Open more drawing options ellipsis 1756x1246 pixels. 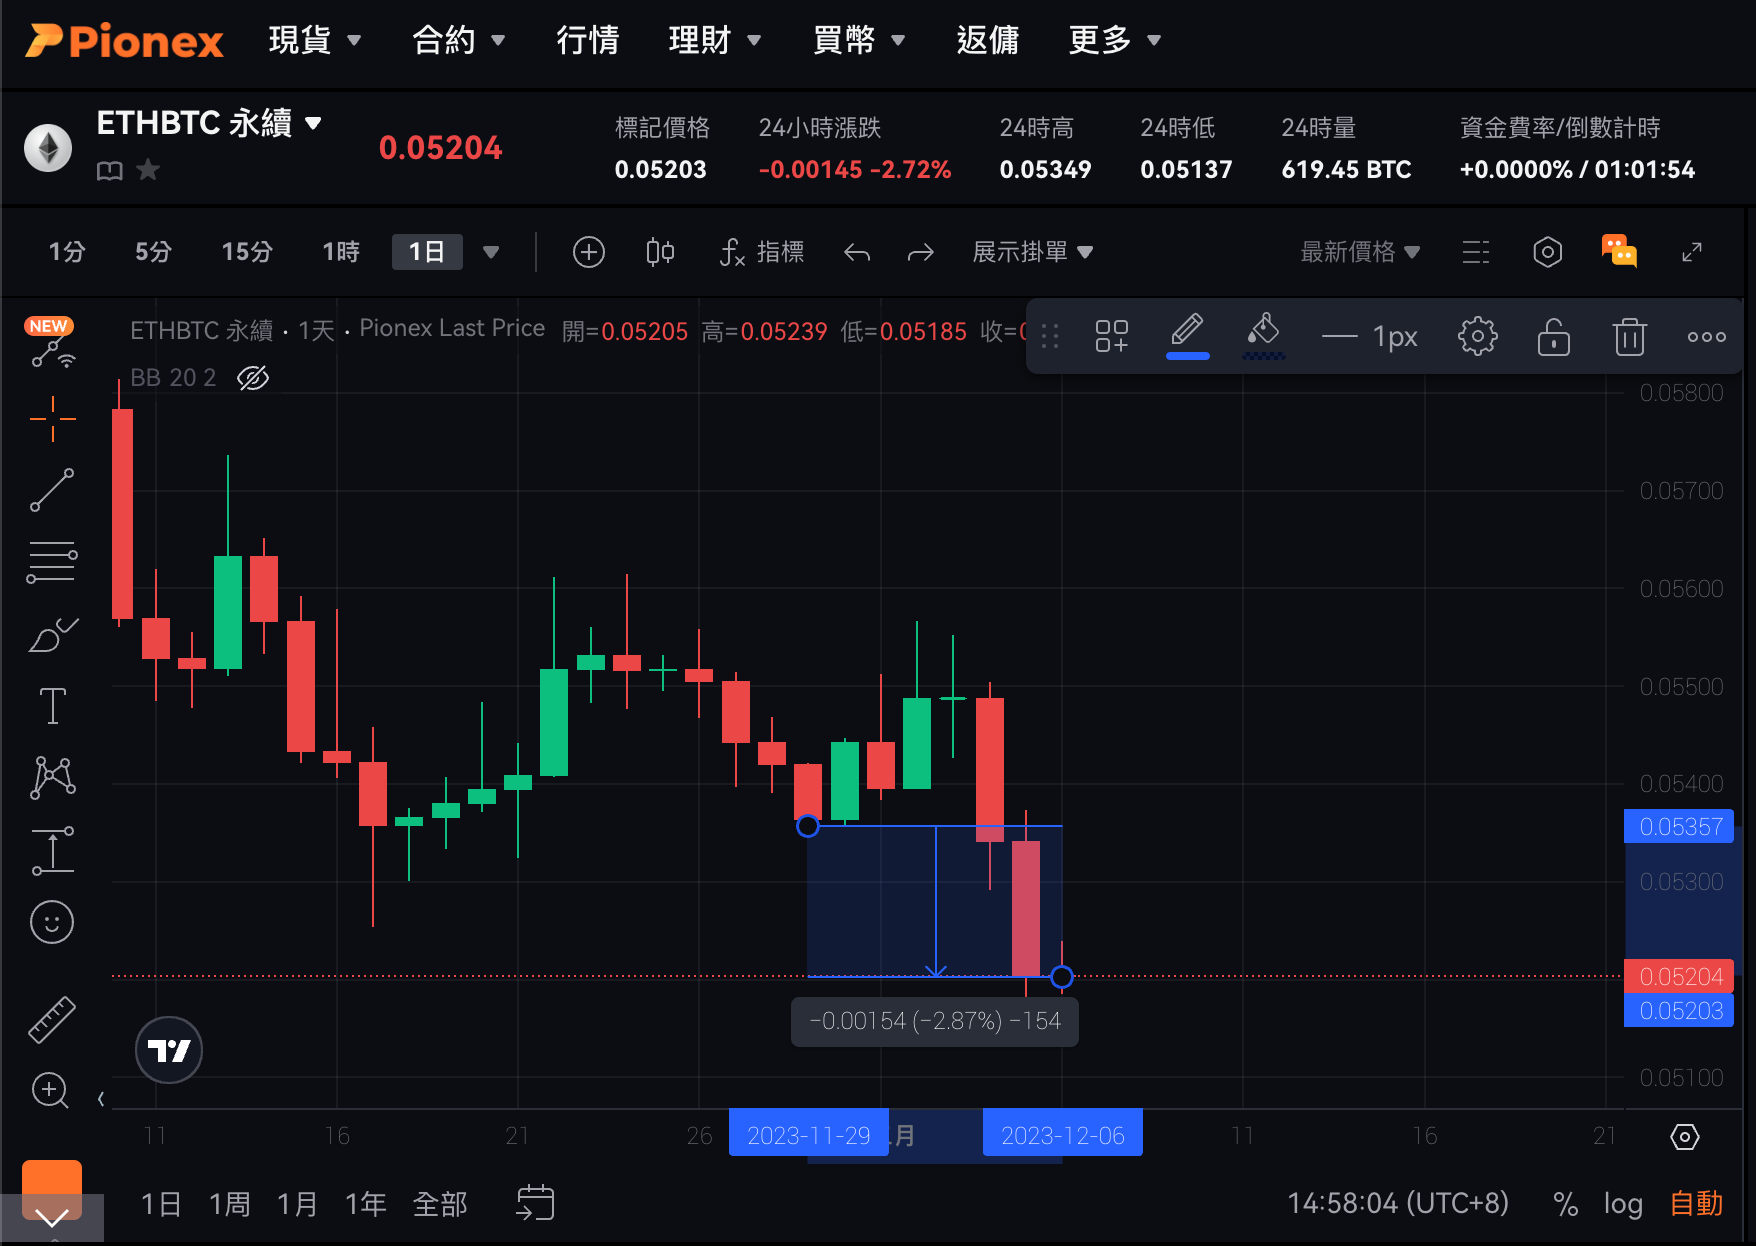[x=1706, y=337]
